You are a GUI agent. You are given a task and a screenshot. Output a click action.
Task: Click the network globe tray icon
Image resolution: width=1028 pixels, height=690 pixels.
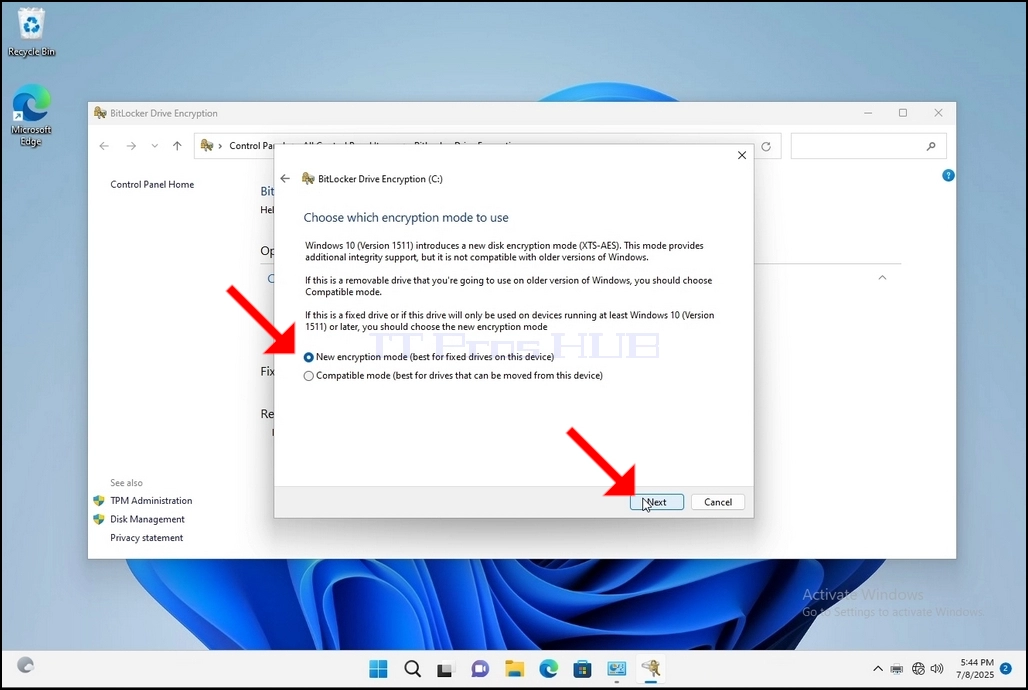[x=919, y=669]
